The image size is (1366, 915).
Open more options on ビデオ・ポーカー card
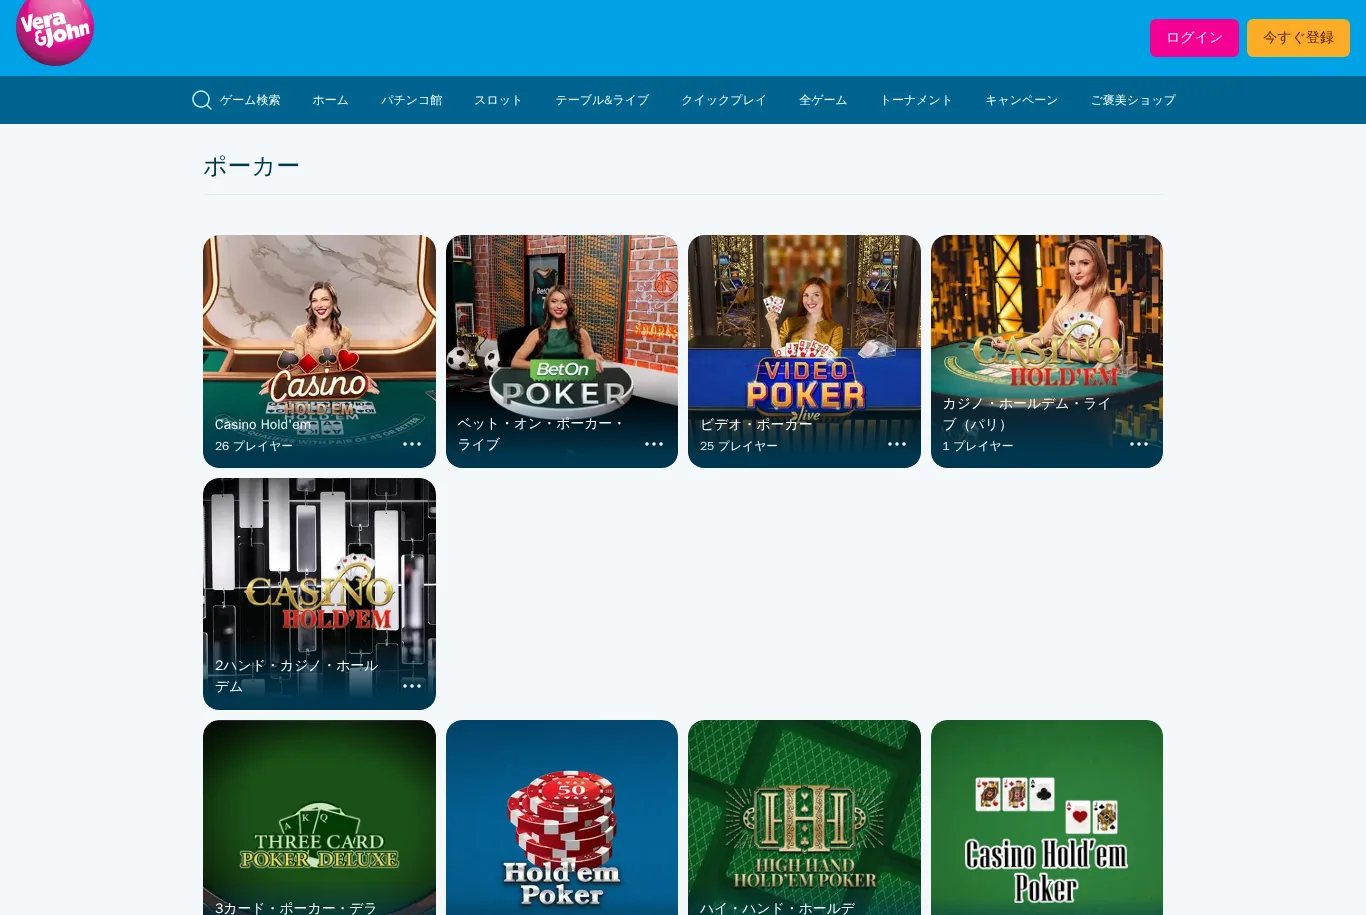tap(897, 444)
